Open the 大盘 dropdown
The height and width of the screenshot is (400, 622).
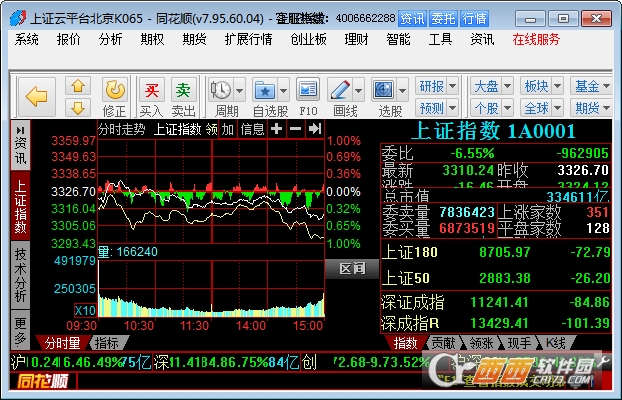[492, 86]
